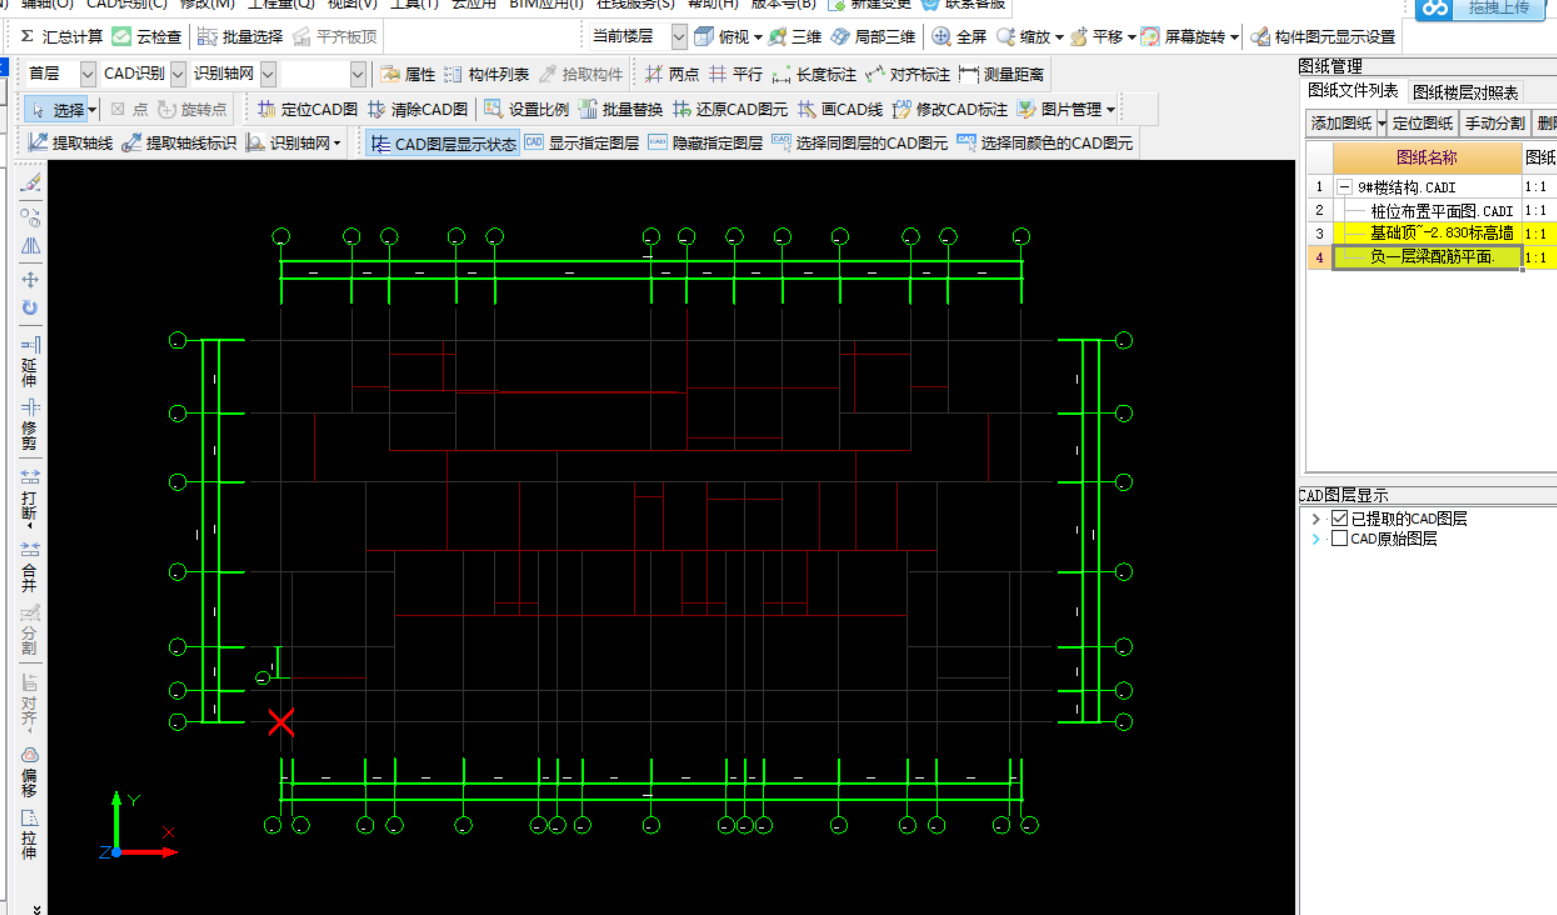Open 当前楼层 dropdown
The height and width of the screenshot is (915, 1557).
[x=679, y=37]
